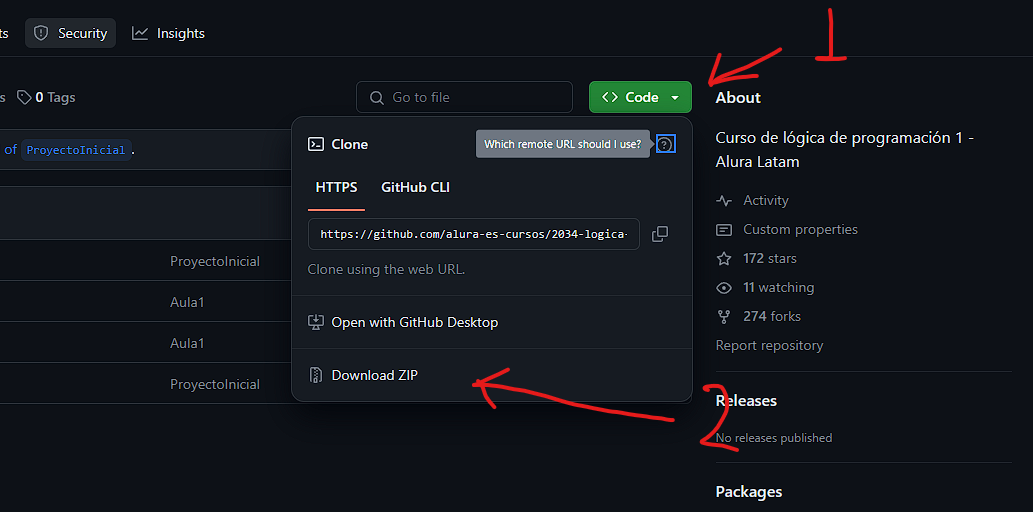Click the ZIP file icon
The height and width of the screenshot is (512, 1033).
coord(316,376)
